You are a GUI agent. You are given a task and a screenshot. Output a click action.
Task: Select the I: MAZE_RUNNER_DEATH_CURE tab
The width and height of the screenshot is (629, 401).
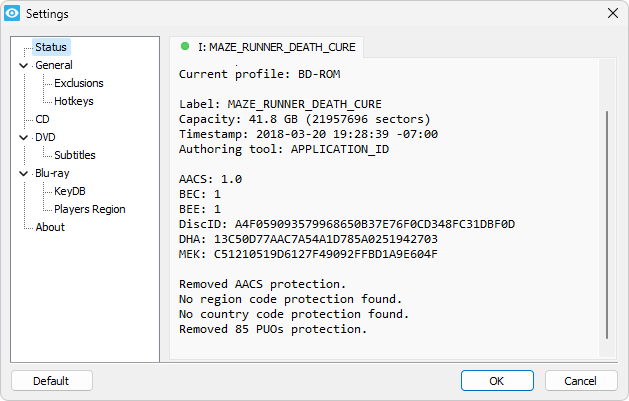[267, 47]
